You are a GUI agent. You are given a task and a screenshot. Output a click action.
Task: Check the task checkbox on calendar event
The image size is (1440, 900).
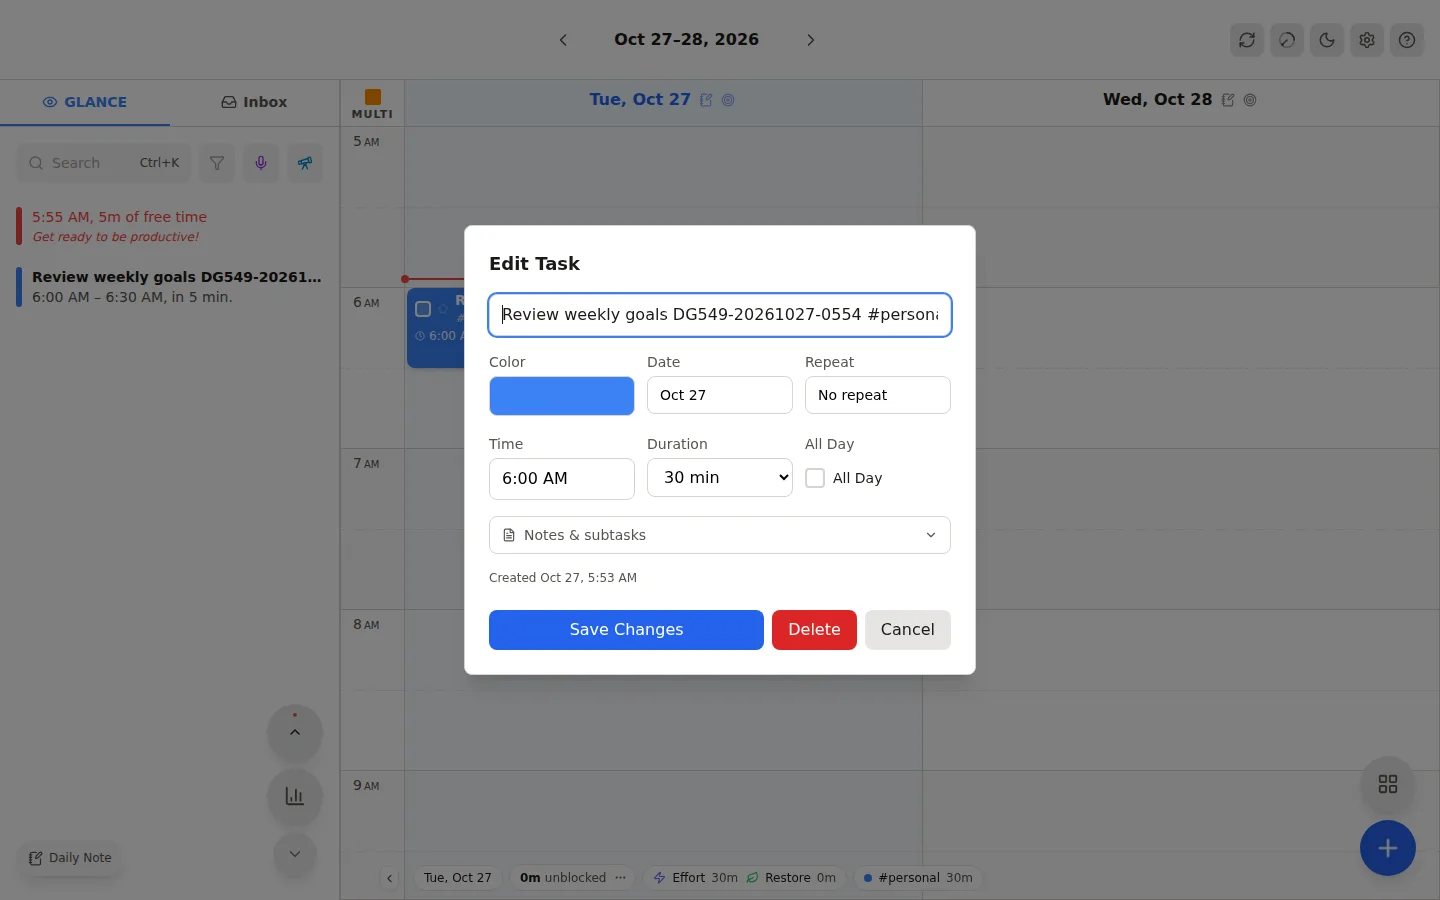(423, 309)
